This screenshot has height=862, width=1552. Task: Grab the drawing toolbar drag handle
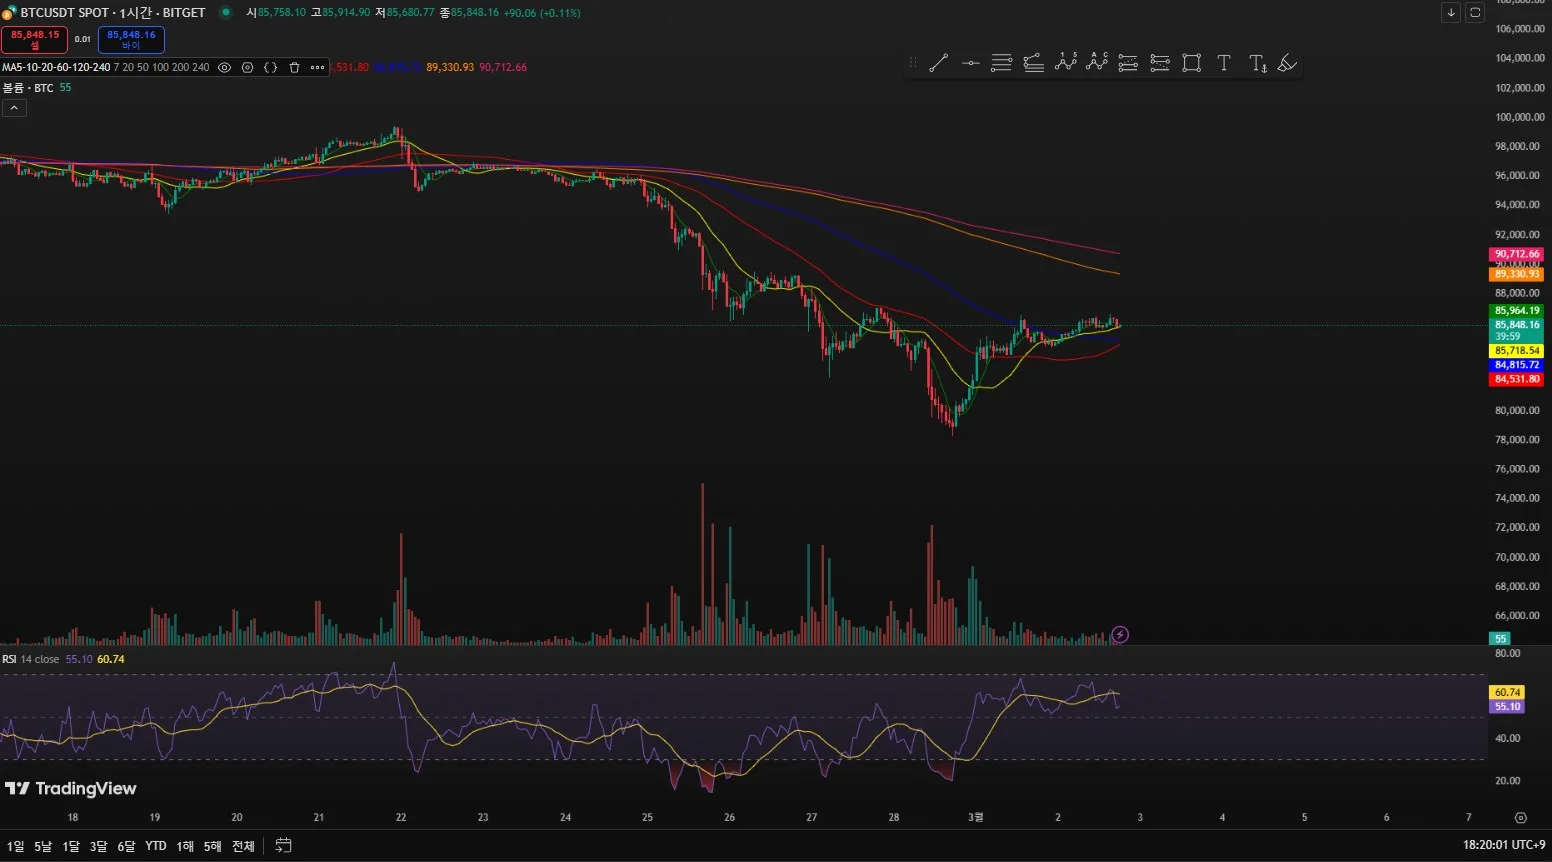coord(912,63)
